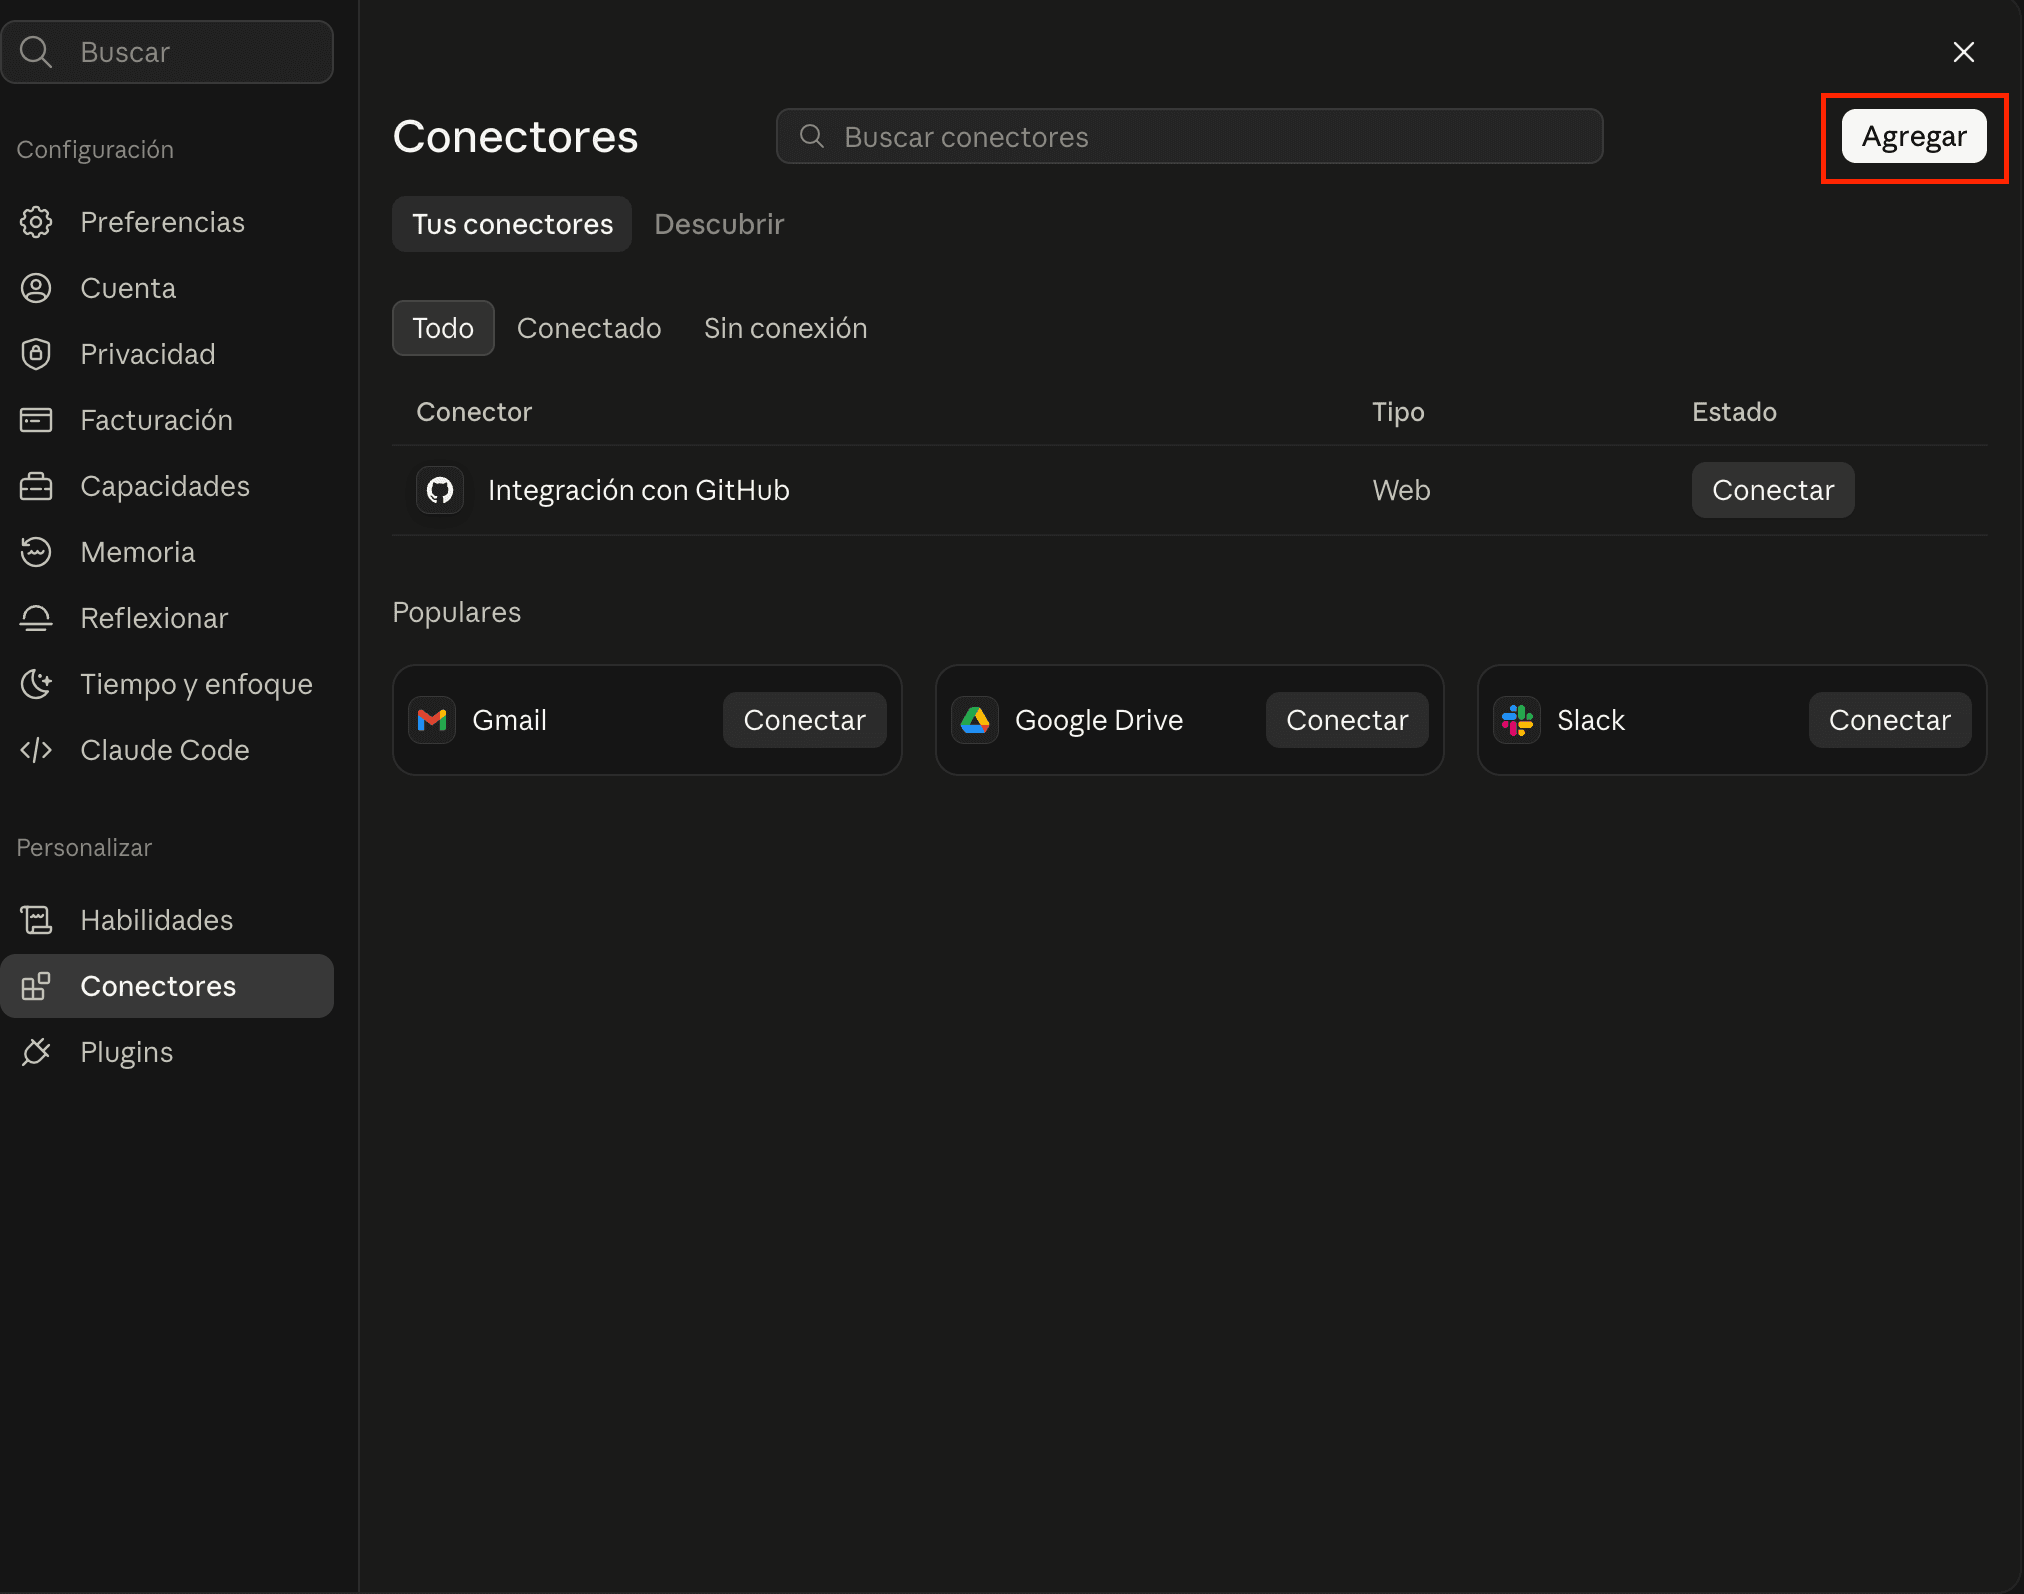Switch to the Descubrir tab
Viewport: 2024px width, 1594px height.
tap(719, 224)
